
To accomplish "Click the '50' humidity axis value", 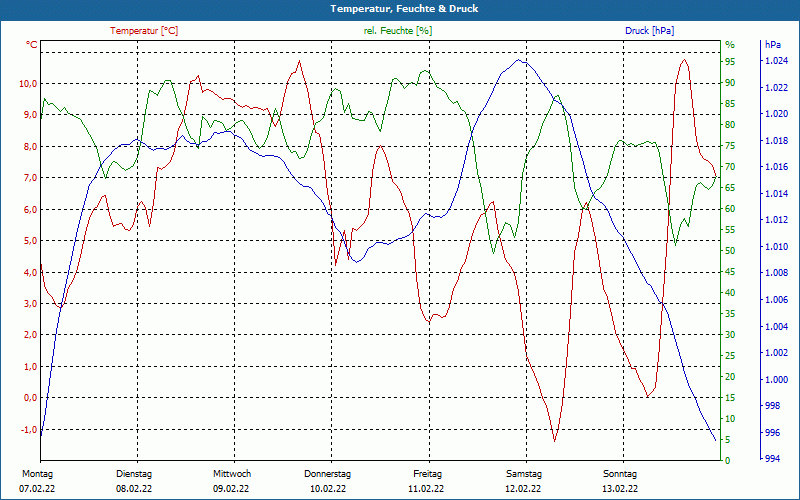I will point(730,251).
